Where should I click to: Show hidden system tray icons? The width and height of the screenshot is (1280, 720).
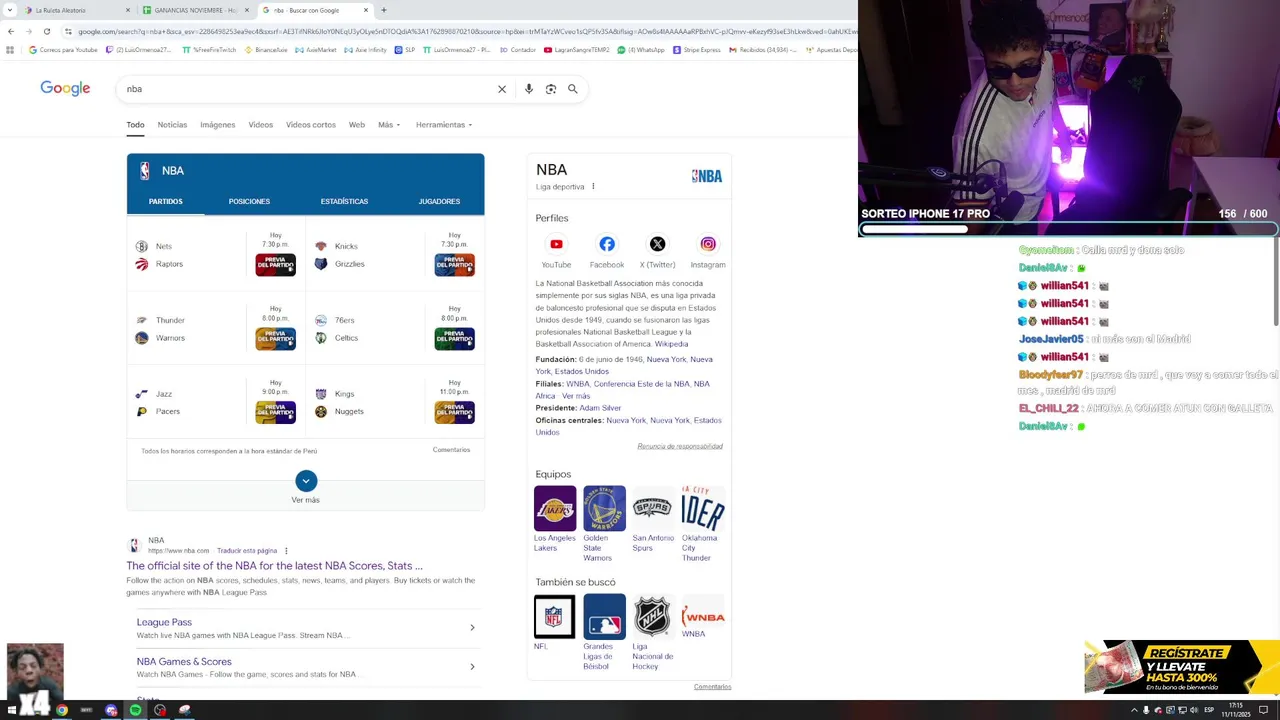pyautogui.click(x=1134, y=710)
